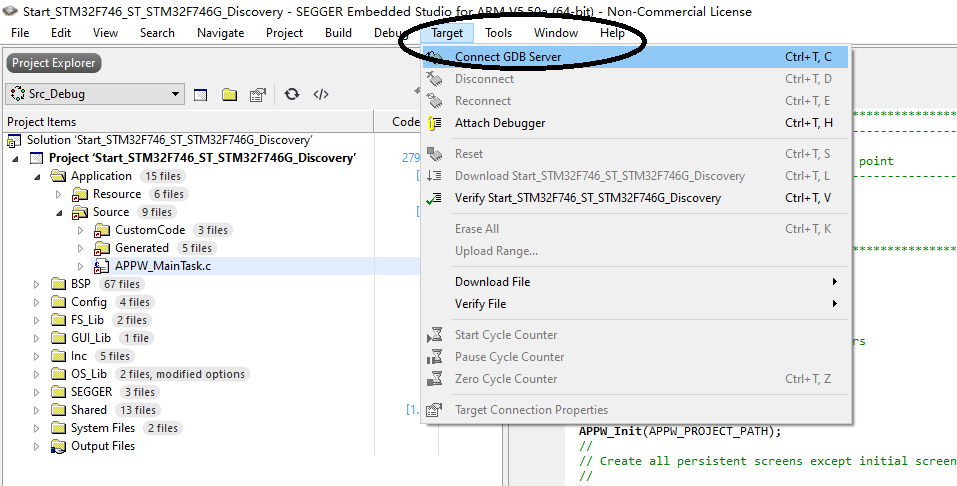Click the CustomCode folder icon
The image size is (957, 486).
pyautogui.click(x=102, y=230)
